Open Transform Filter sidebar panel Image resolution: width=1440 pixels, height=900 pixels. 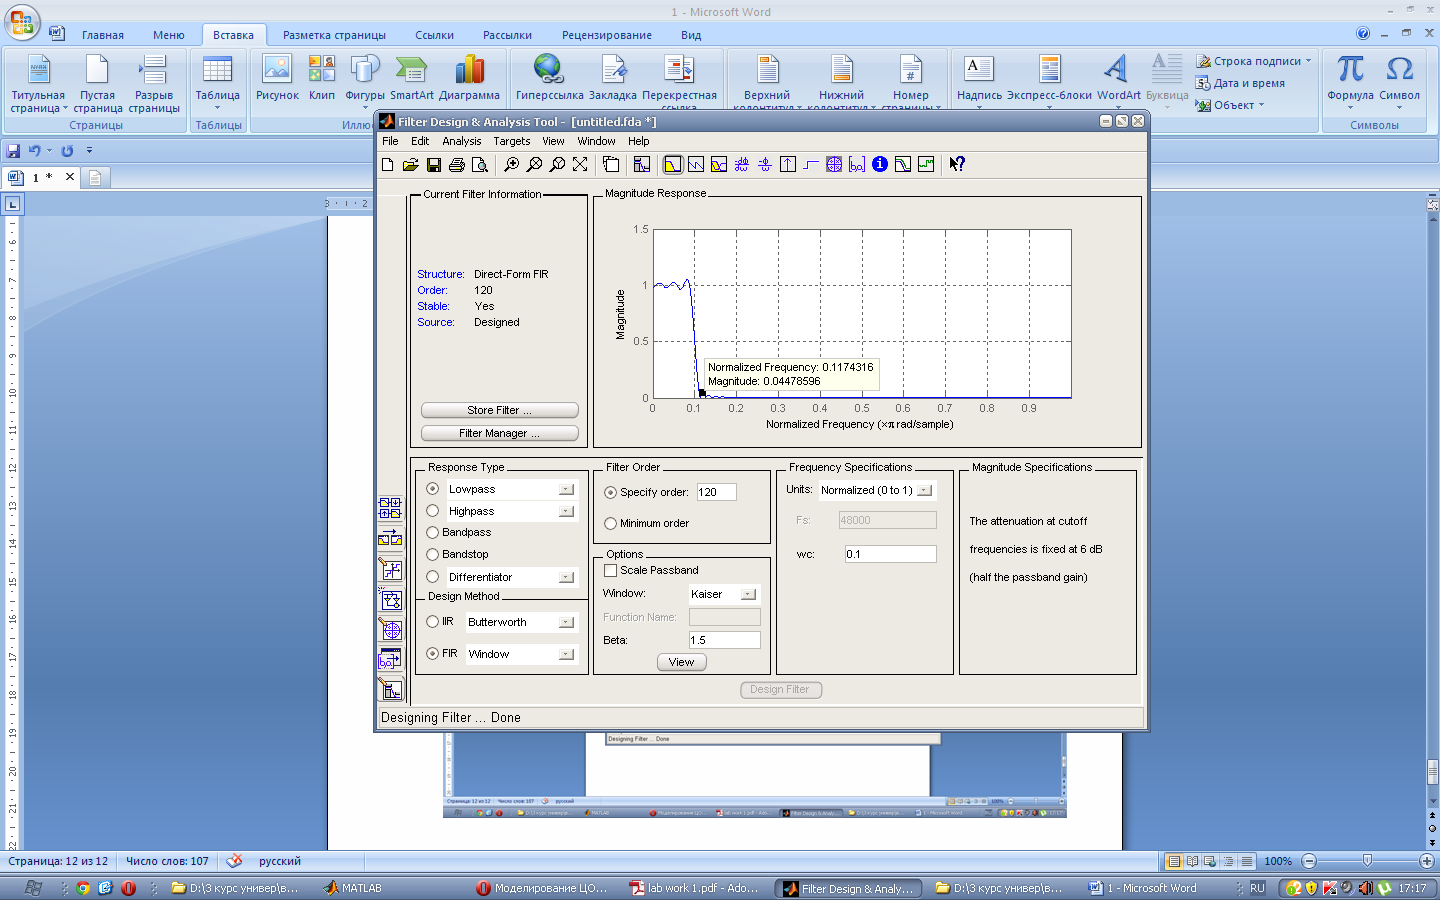click(x=390, y=539)
